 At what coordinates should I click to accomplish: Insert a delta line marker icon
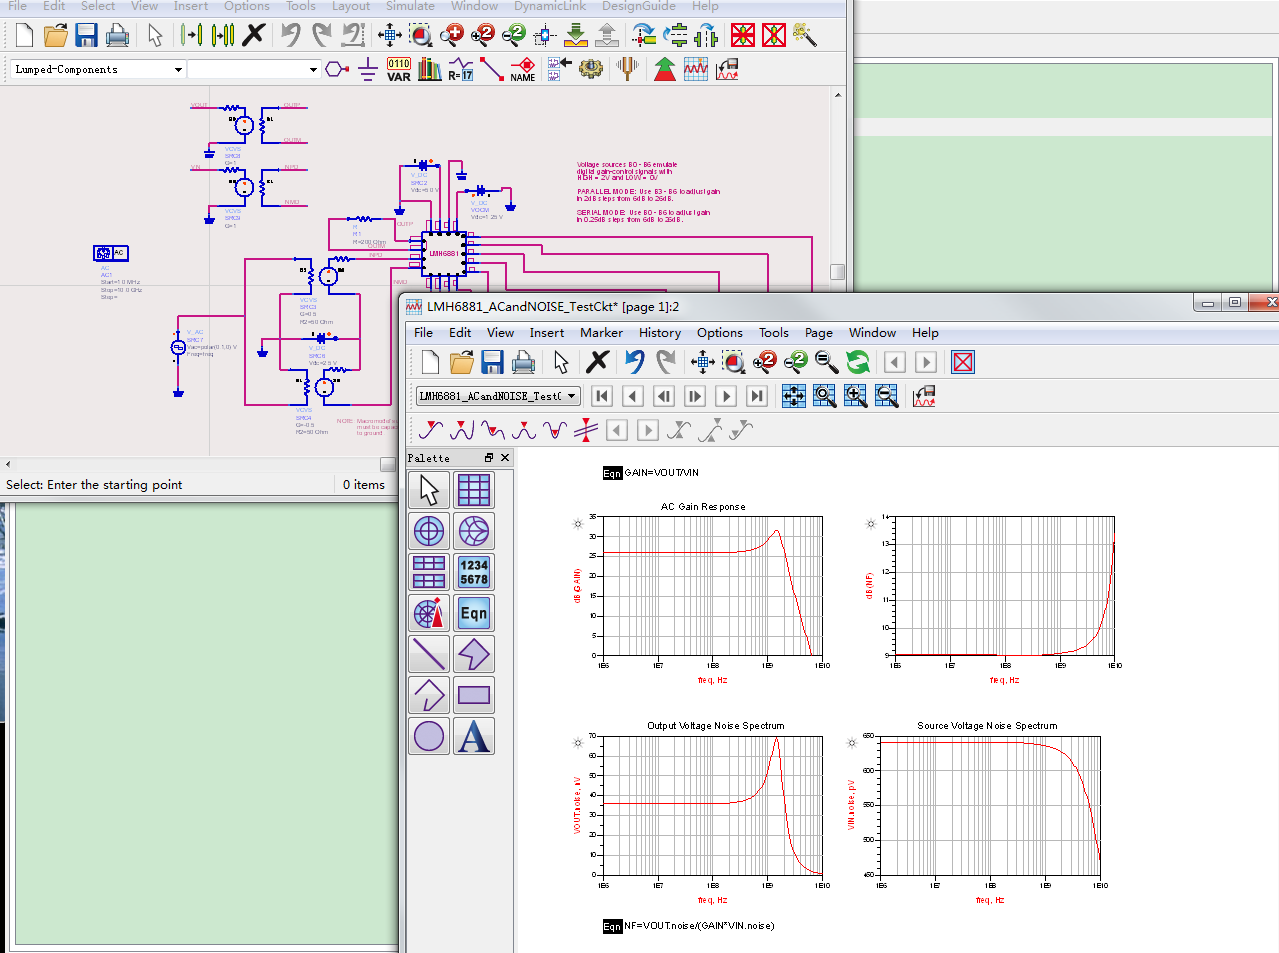click(x=586, y=430)
